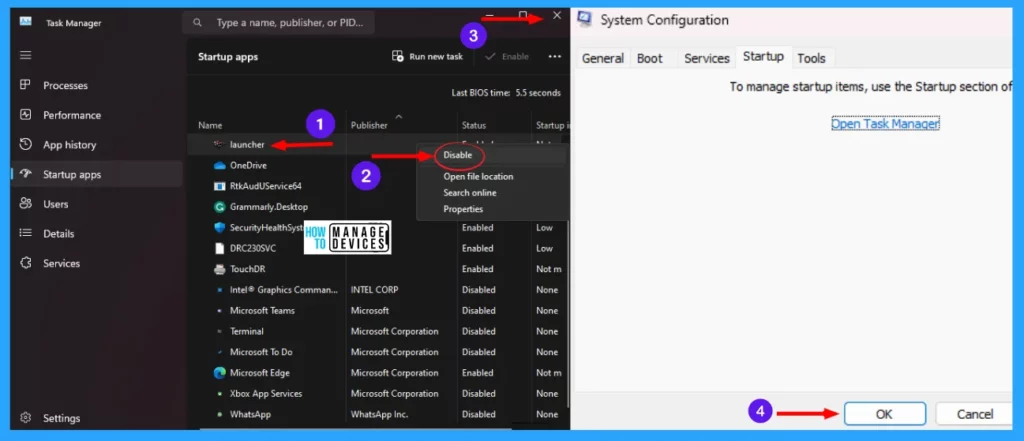Sort by the Name column header

tap(210, 125)
